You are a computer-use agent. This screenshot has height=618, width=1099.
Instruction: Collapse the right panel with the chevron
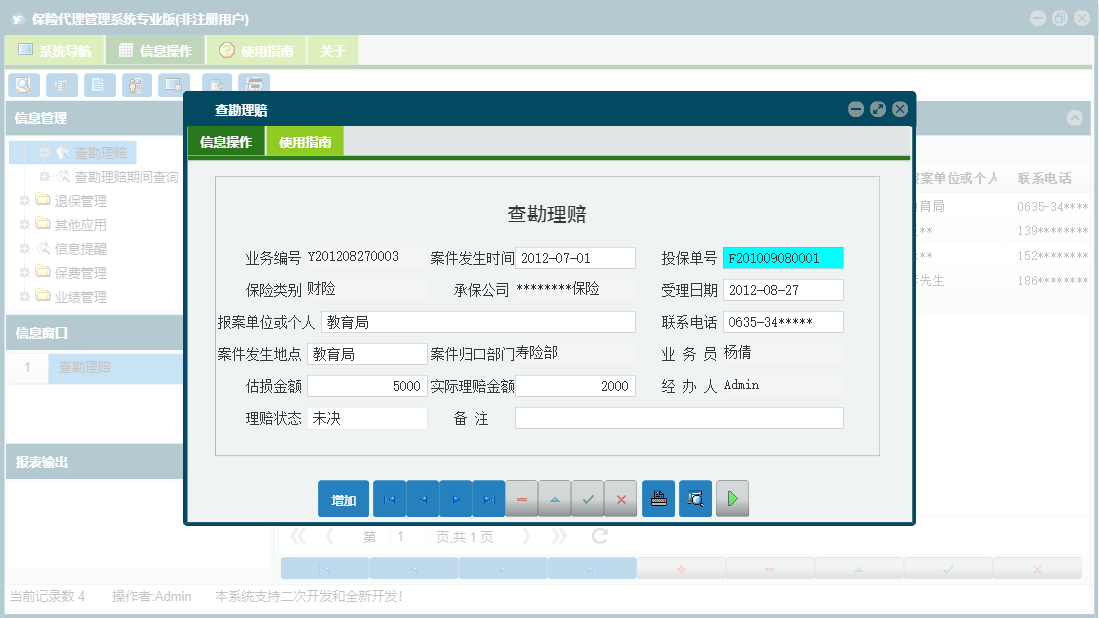1075,117
